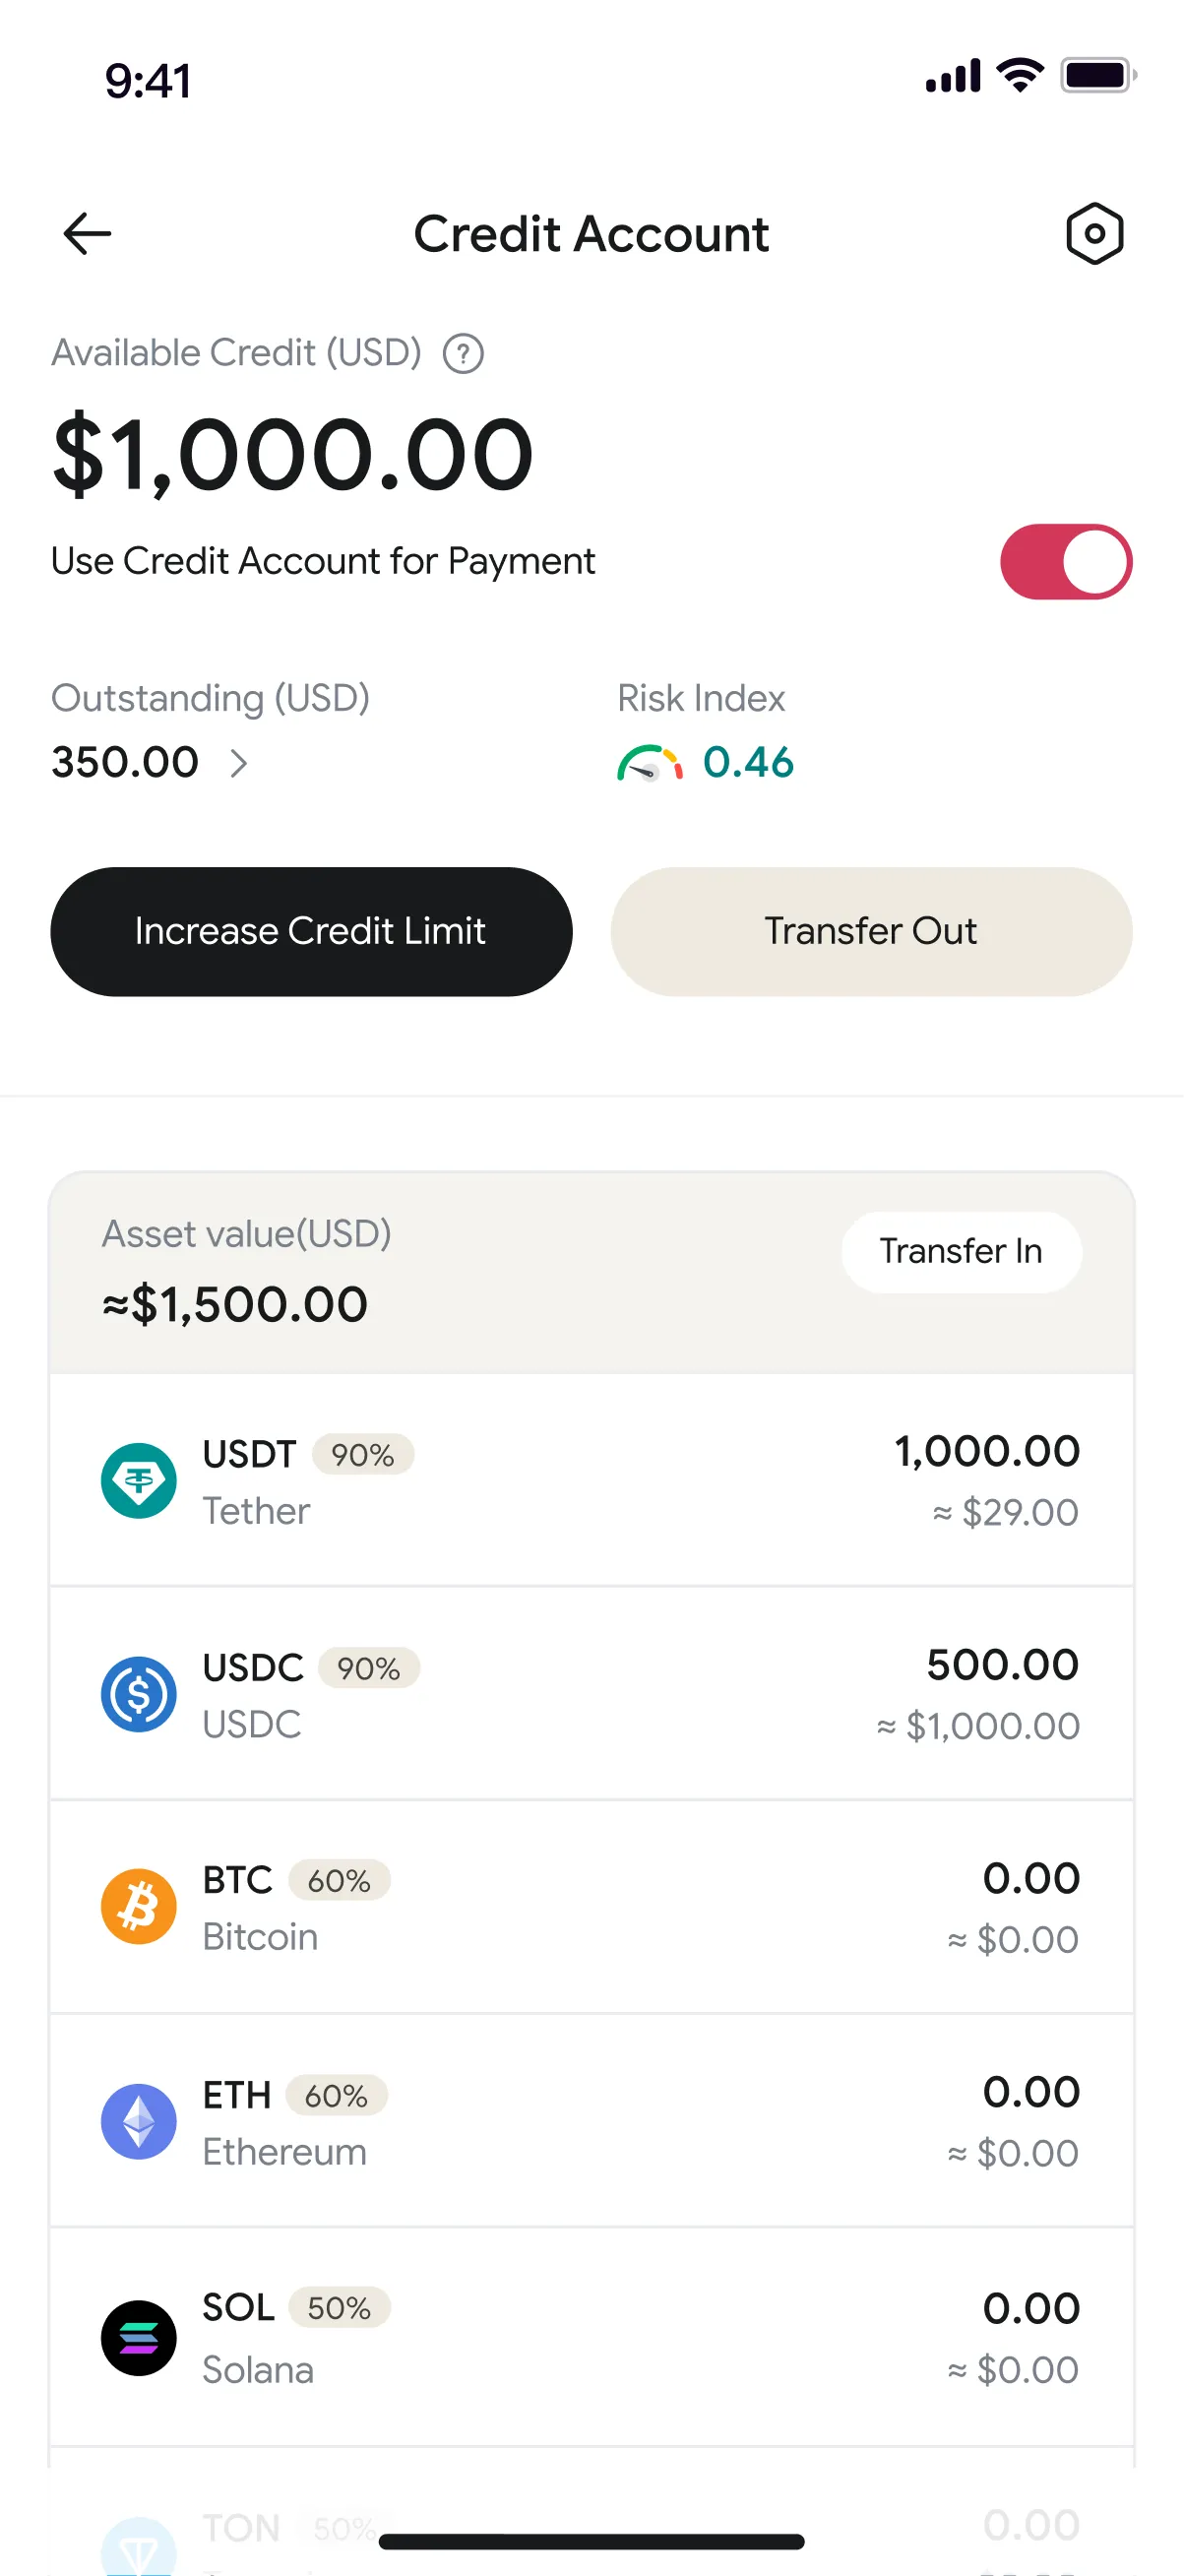
Task: Tap the back arrow icon
Action: [x=87, y=234]
